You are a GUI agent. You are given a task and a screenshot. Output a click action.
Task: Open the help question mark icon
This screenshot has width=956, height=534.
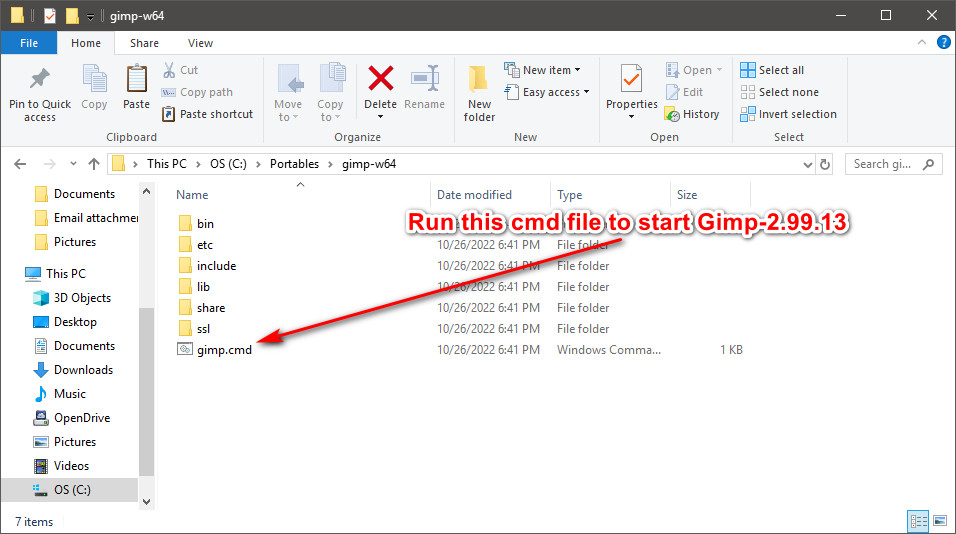[943, 42]
